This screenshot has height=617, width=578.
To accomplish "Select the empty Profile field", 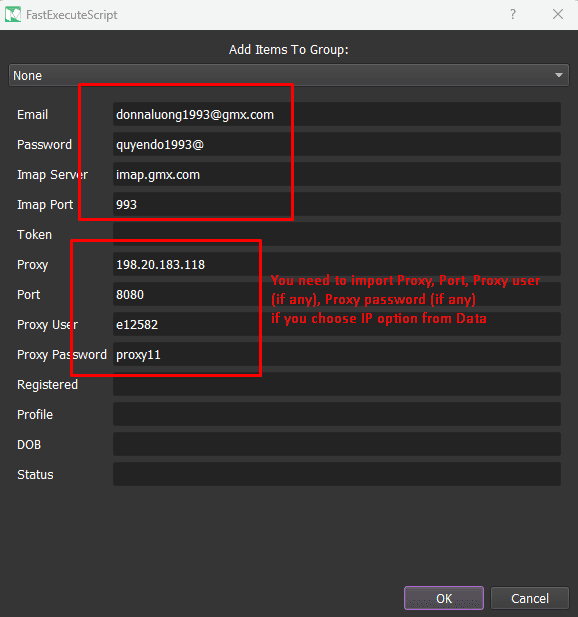I will (x=337, y=414).
